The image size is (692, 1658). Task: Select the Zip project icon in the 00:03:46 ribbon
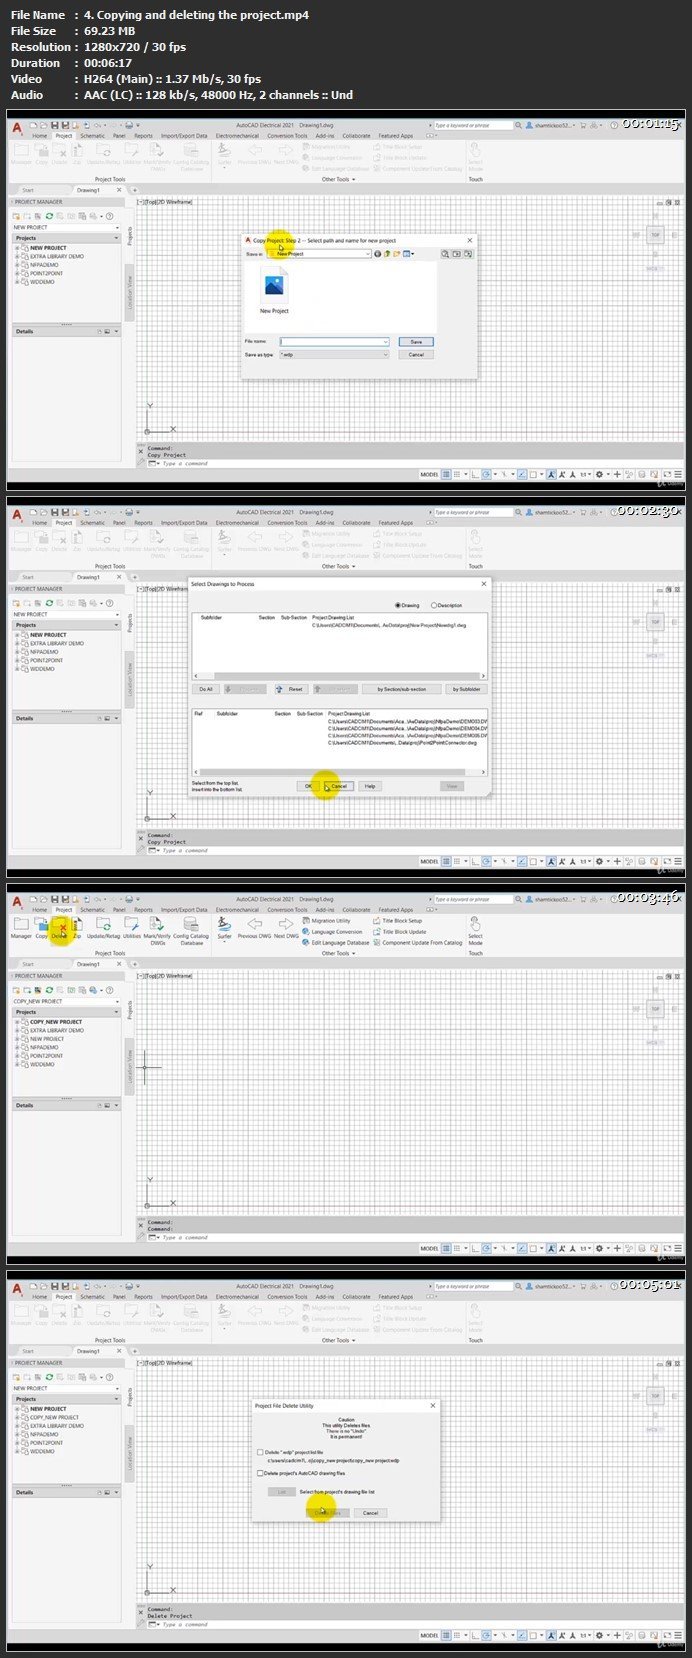[77, 926]
